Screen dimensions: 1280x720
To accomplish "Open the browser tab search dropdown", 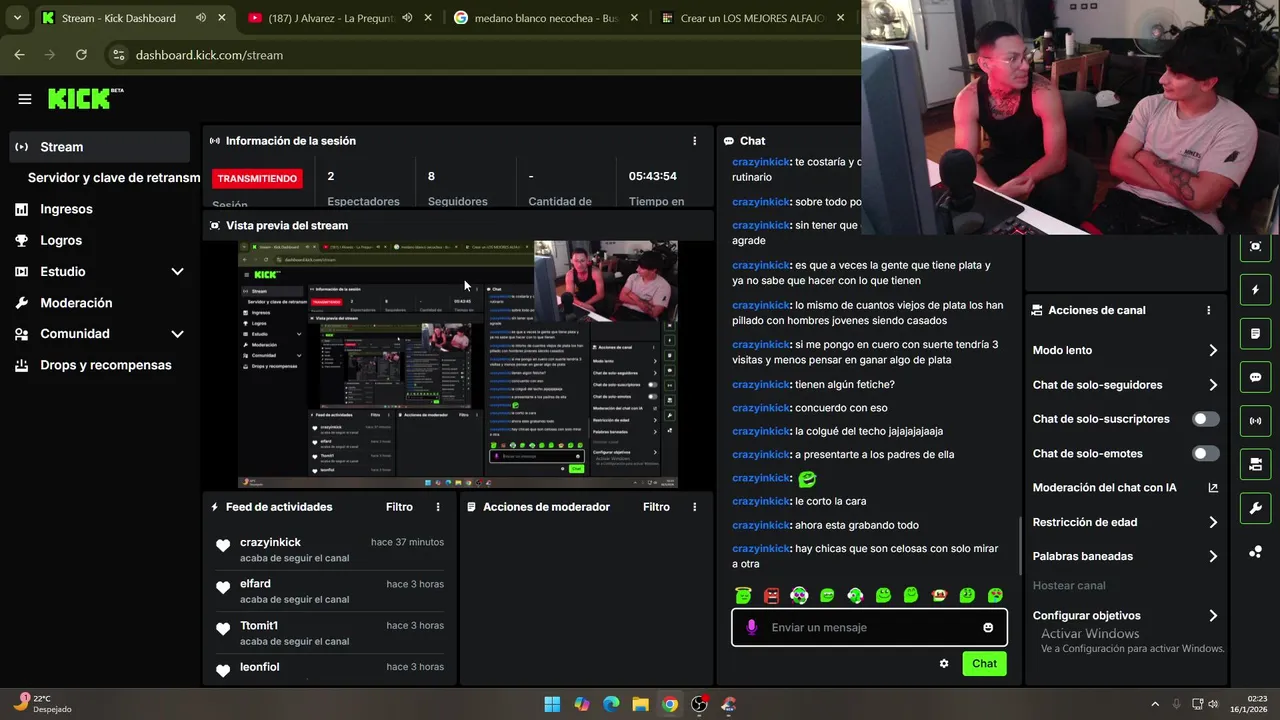I will [x=17, y=18].
